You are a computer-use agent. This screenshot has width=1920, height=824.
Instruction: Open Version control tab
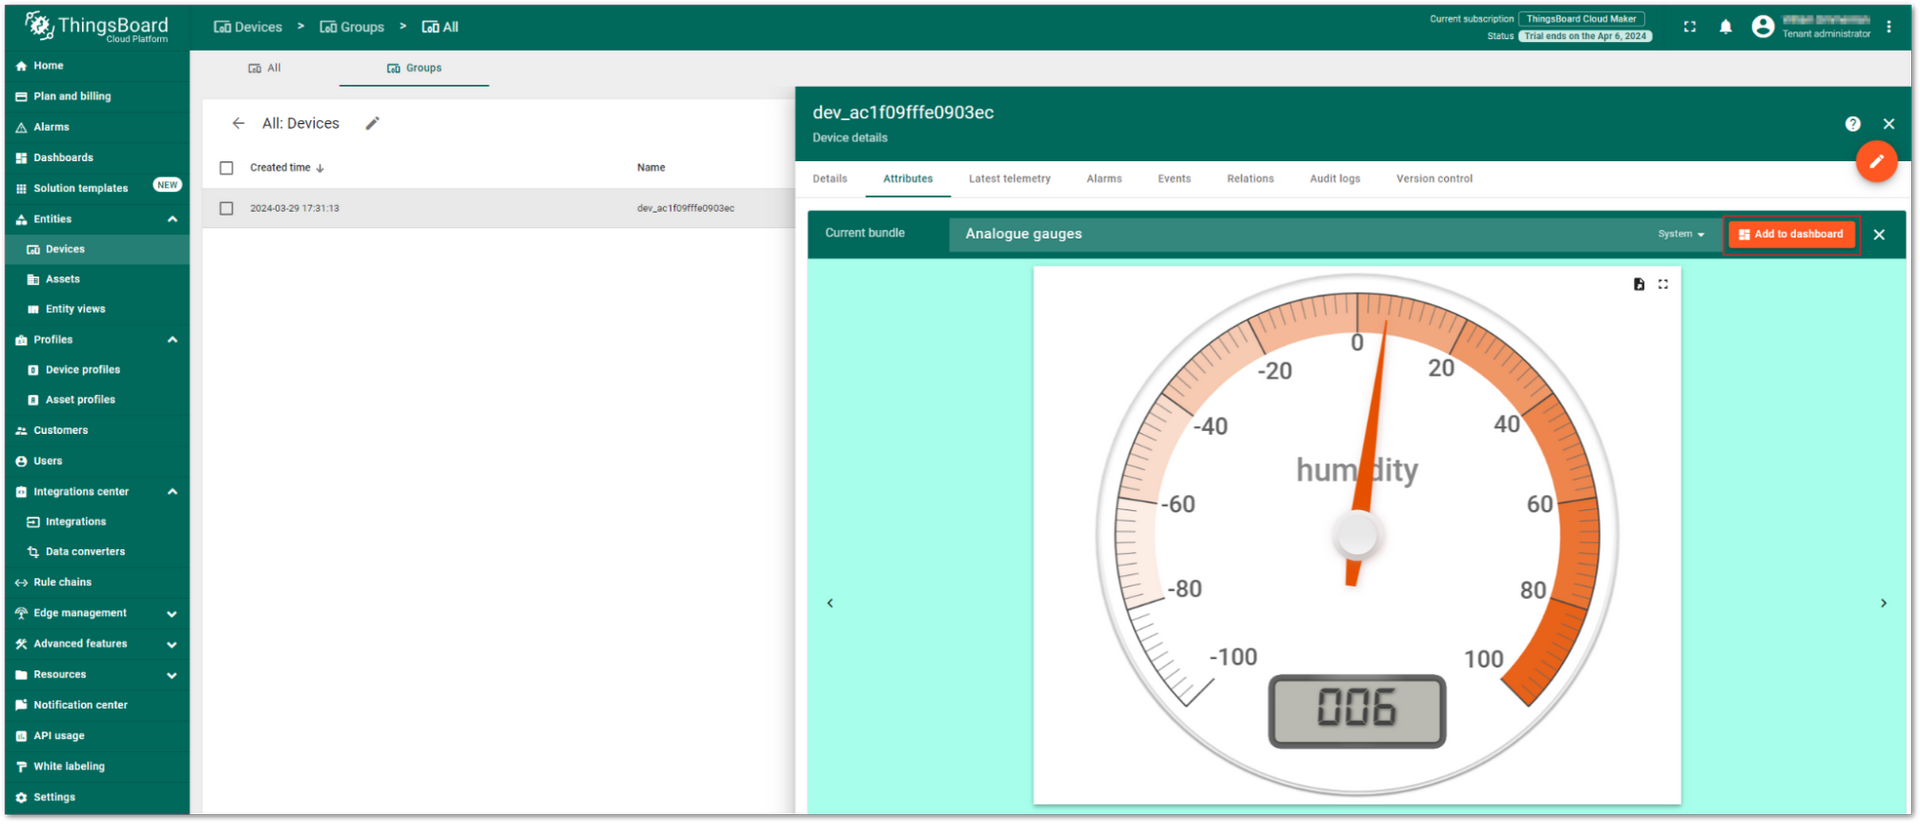(1434, 179)
